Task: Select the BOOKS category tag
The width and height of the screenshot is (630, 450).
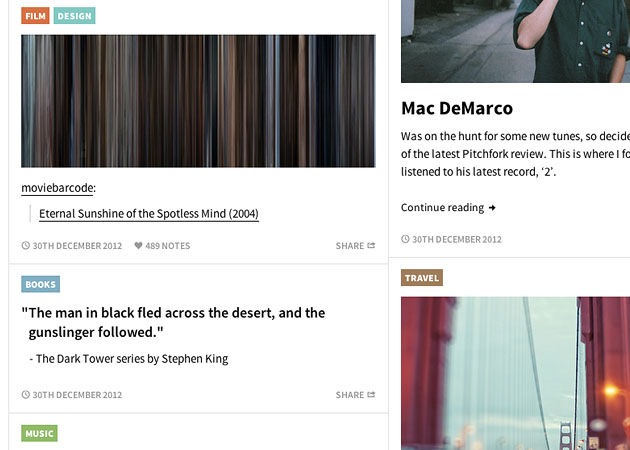Action: [x=40, y=285]
